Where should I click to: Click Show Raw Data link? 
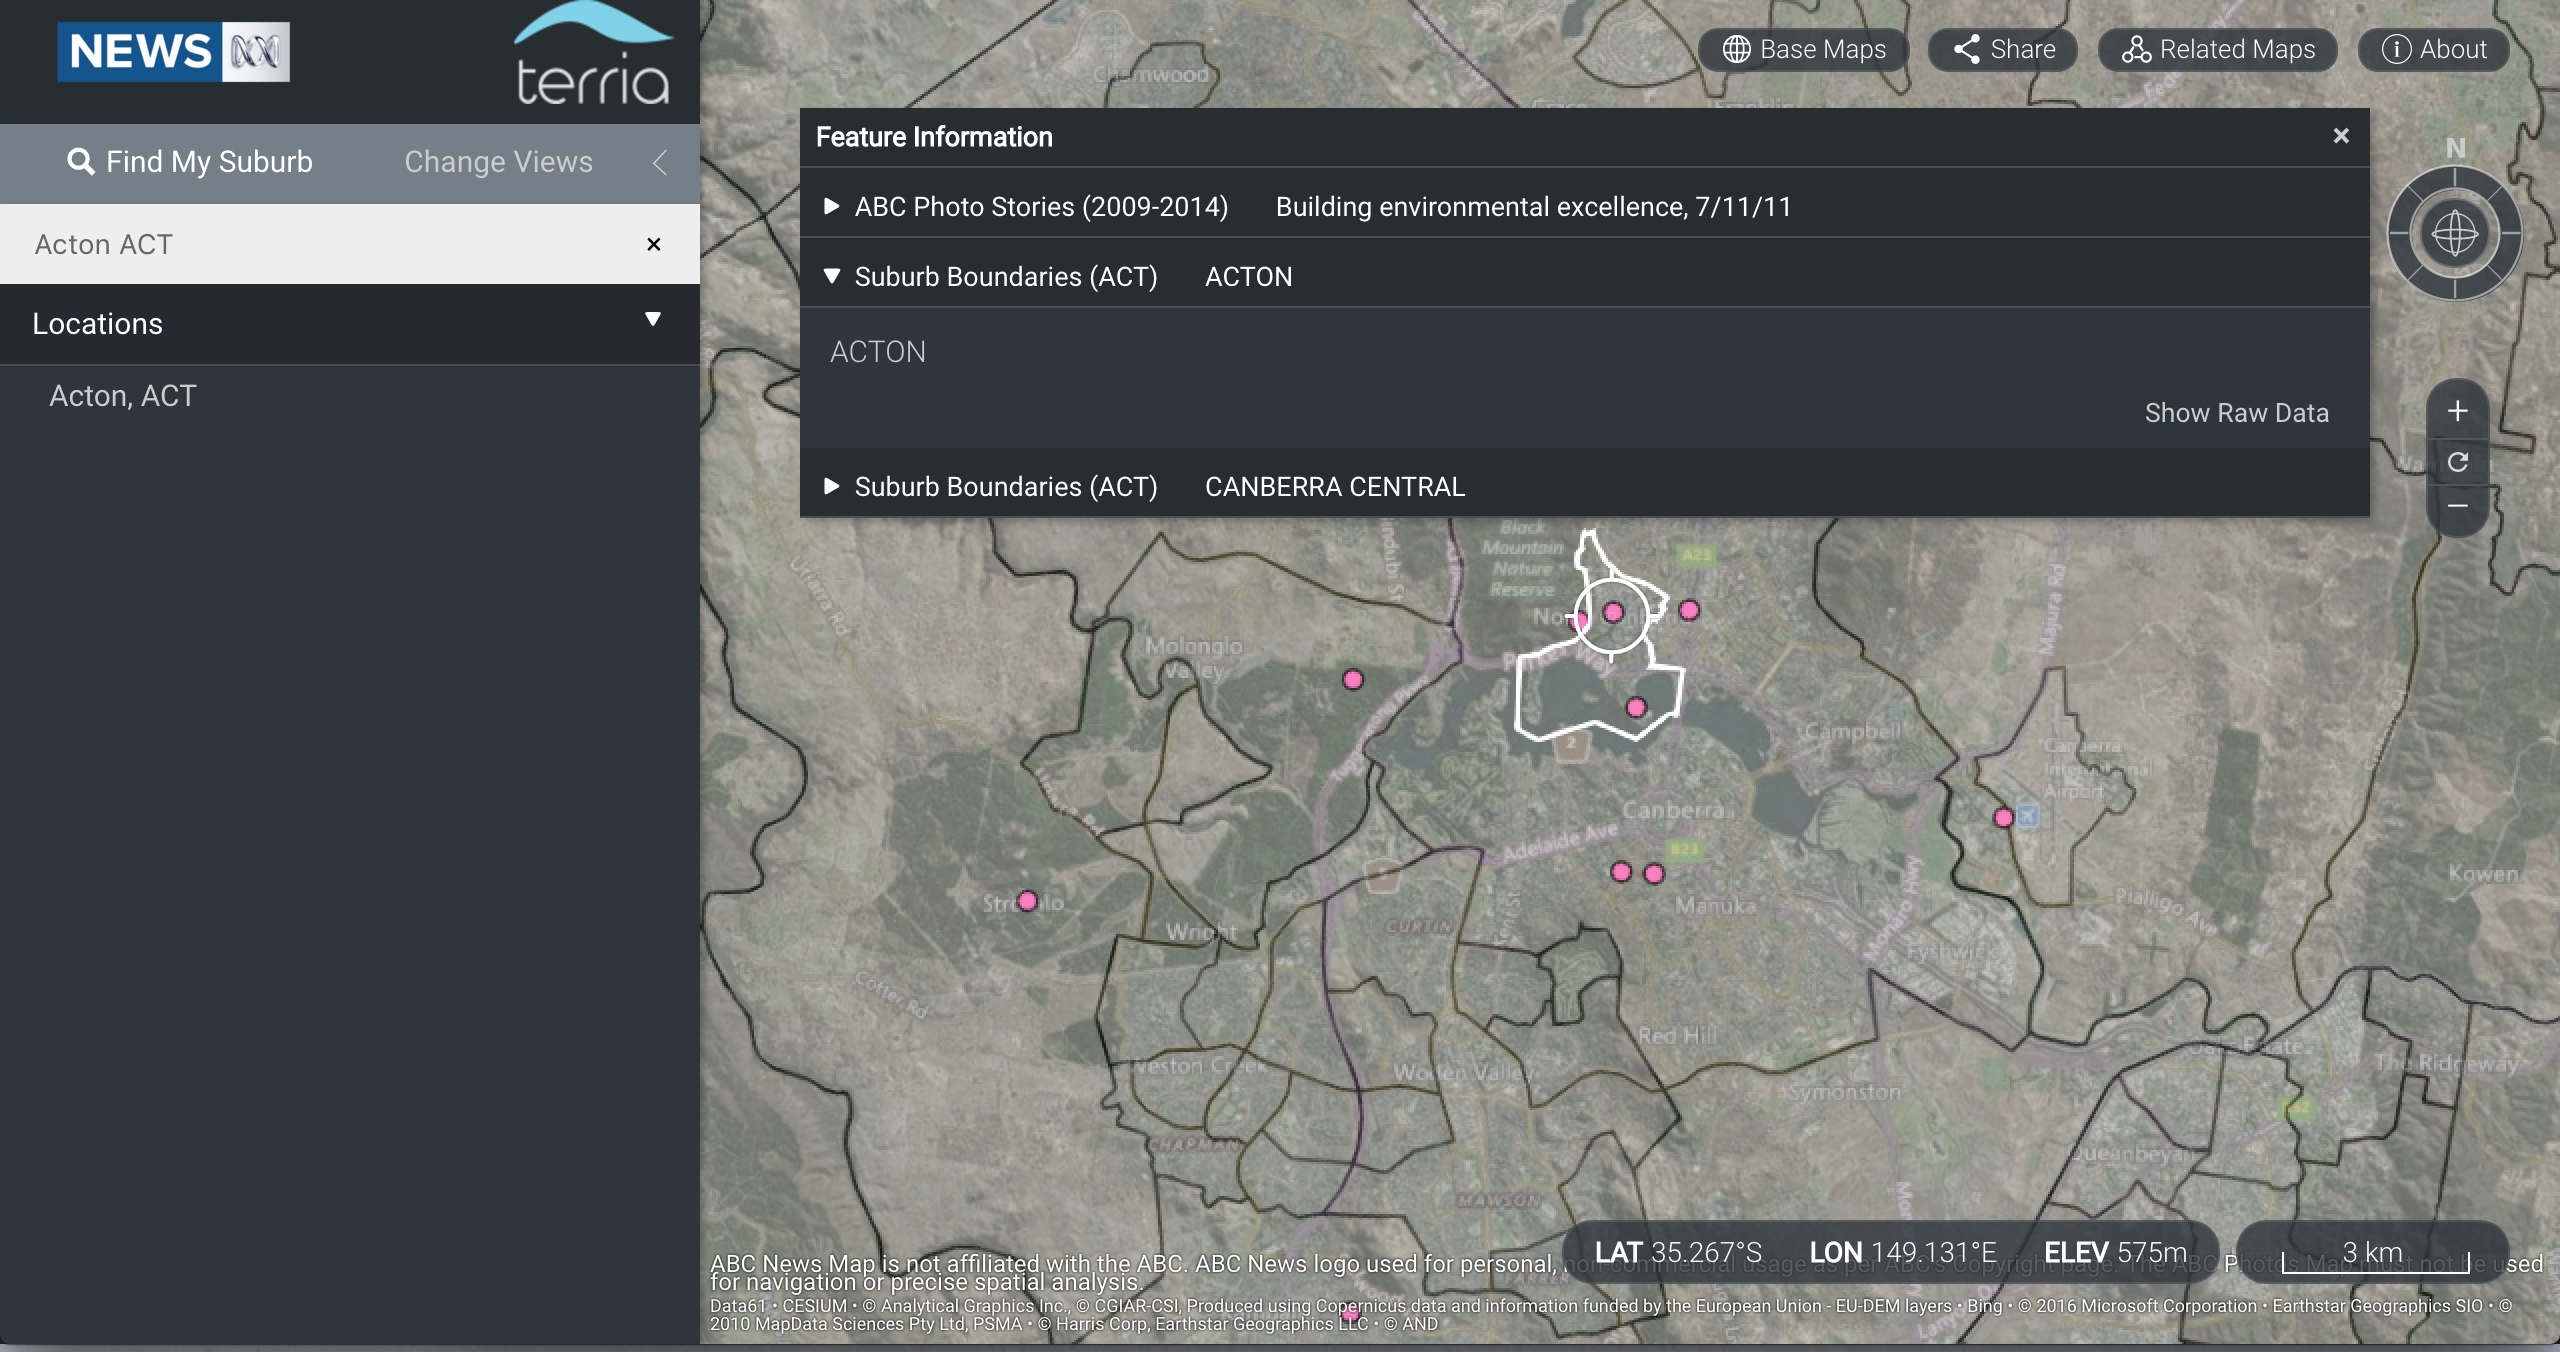coord(2236,413)
